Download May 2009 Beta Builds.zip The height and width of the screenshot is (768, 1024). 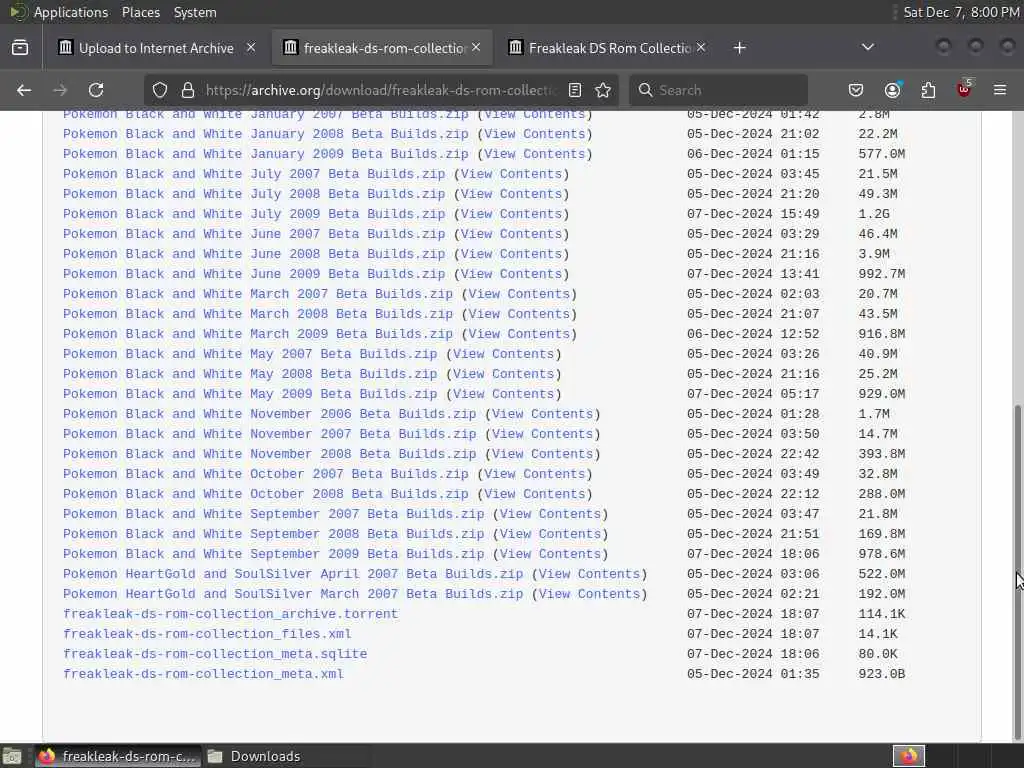pyautogui.click(x=250, y=394)
